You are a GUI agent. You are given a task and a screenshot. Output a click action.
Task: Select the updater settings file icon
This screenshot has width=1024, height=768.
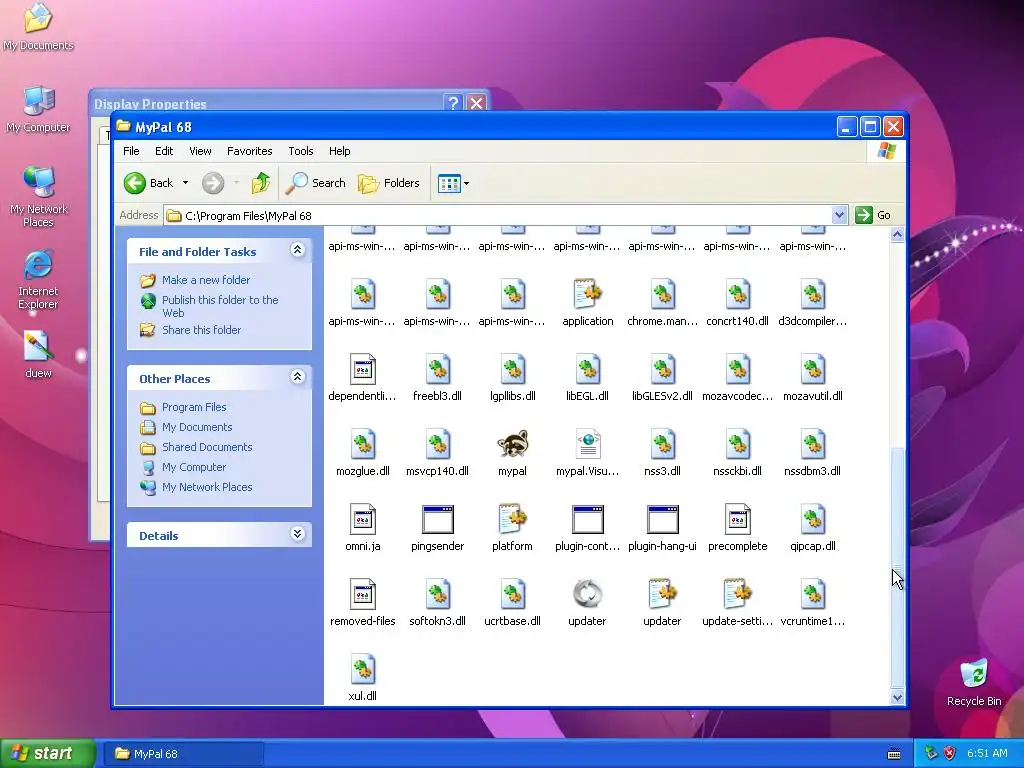point(662,595)
